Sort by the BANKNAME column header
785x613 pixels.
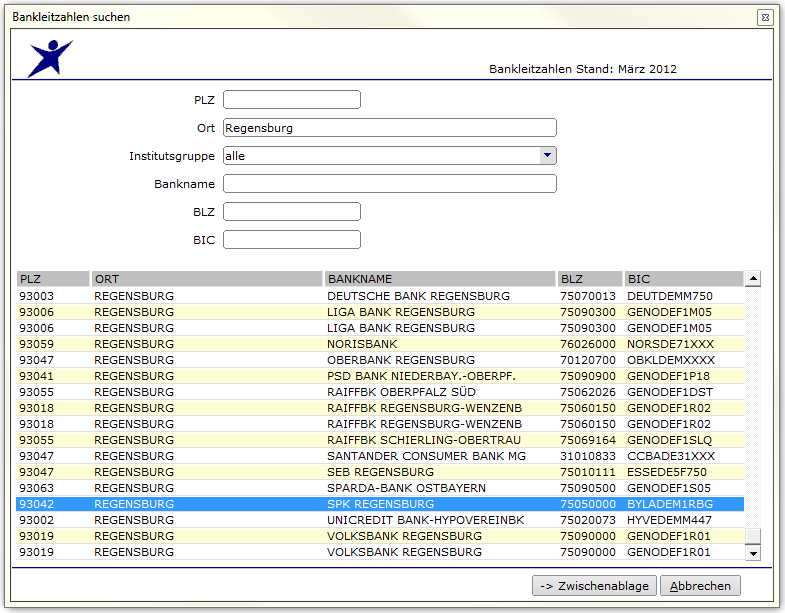[x=439, y=279]
